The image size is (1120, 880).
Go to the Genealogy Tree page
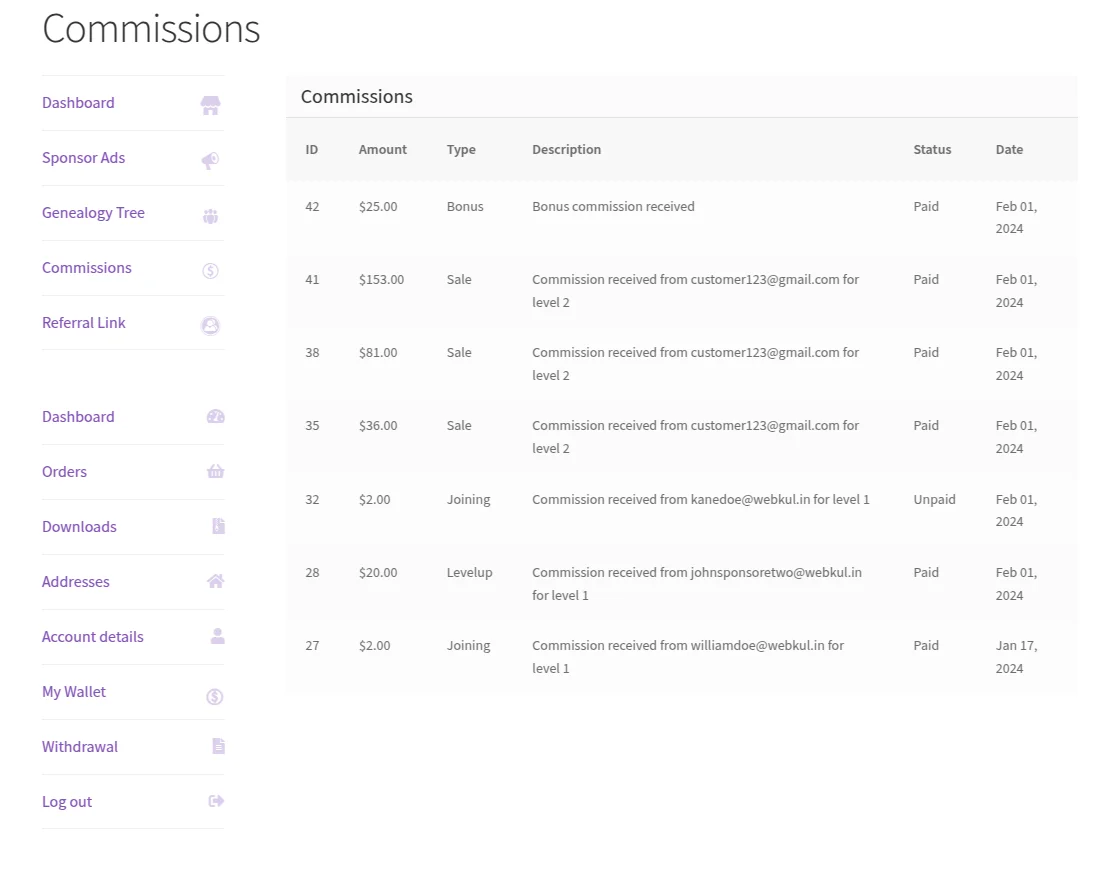93,213
